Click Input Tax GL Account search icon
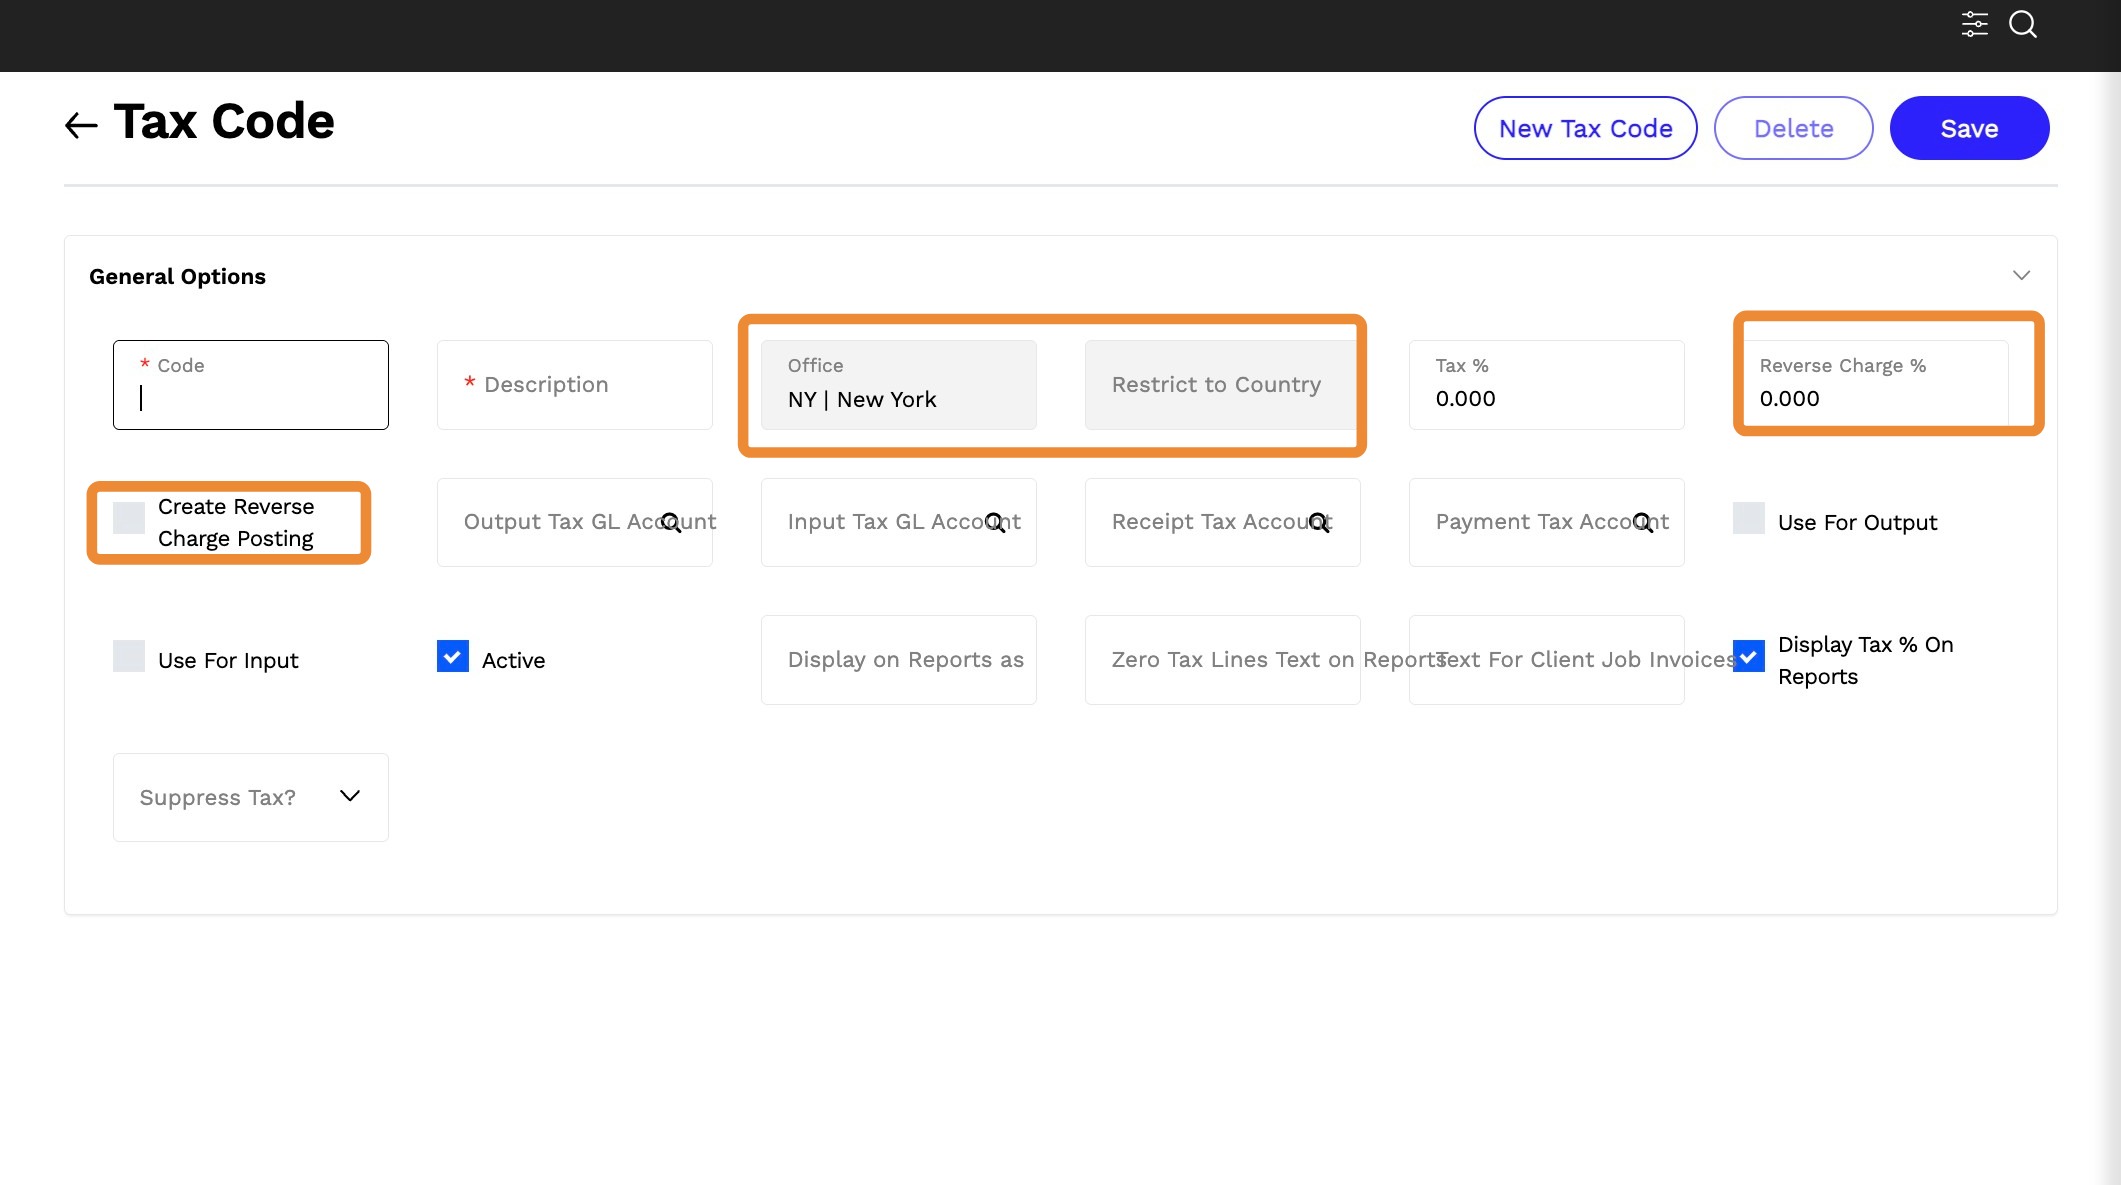The width and height of the screenshot is (2121, 1185). 995,522
